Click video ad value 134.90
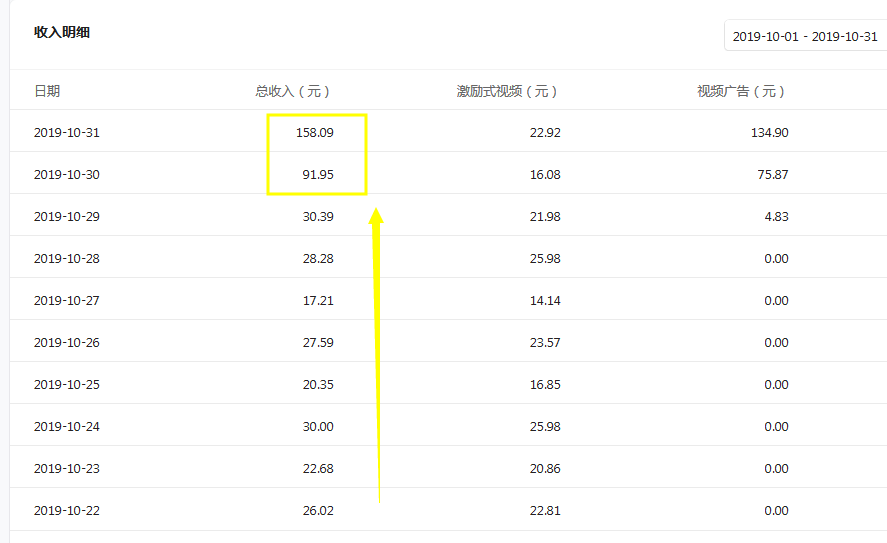This screenshot has height=543, width=887. coord(768,133)
